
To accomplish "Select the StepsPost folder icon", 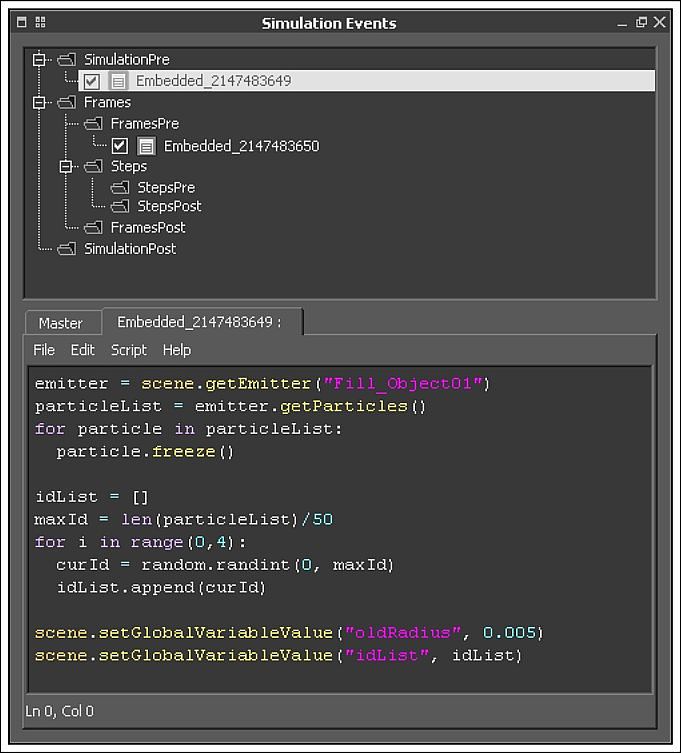I will [x=121, y=206].
